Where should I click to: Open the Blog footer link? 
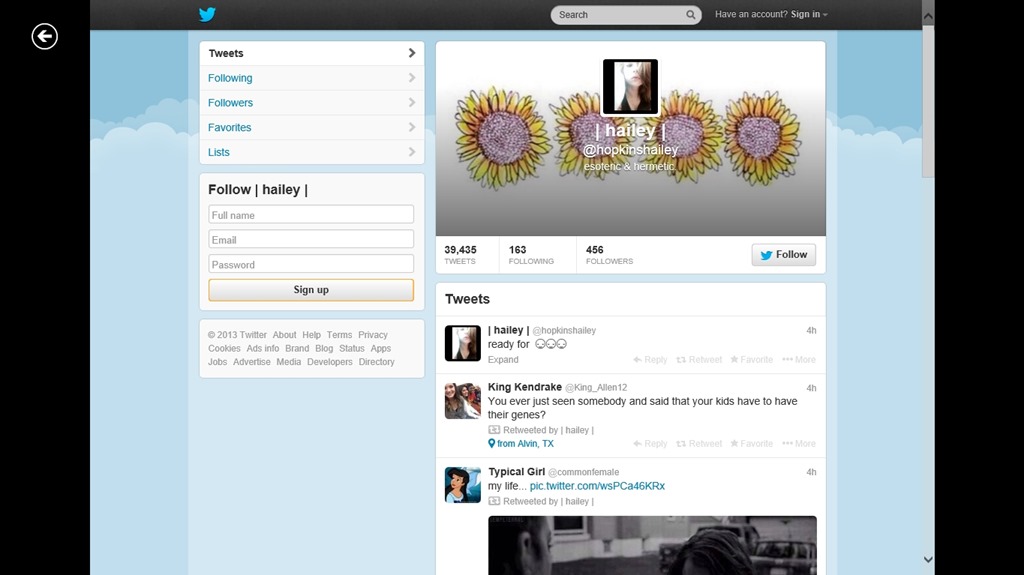(324, 348)
